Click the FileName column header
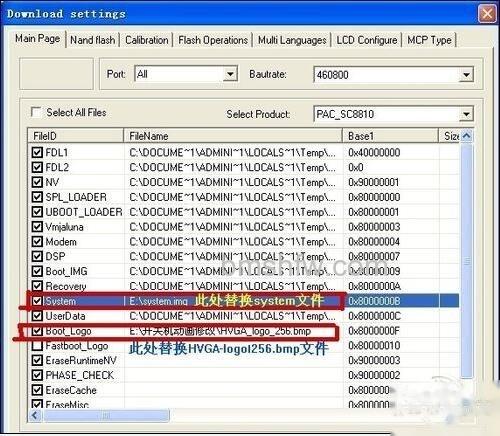Screen dimensions: 500x436 (x=233, y=136)
